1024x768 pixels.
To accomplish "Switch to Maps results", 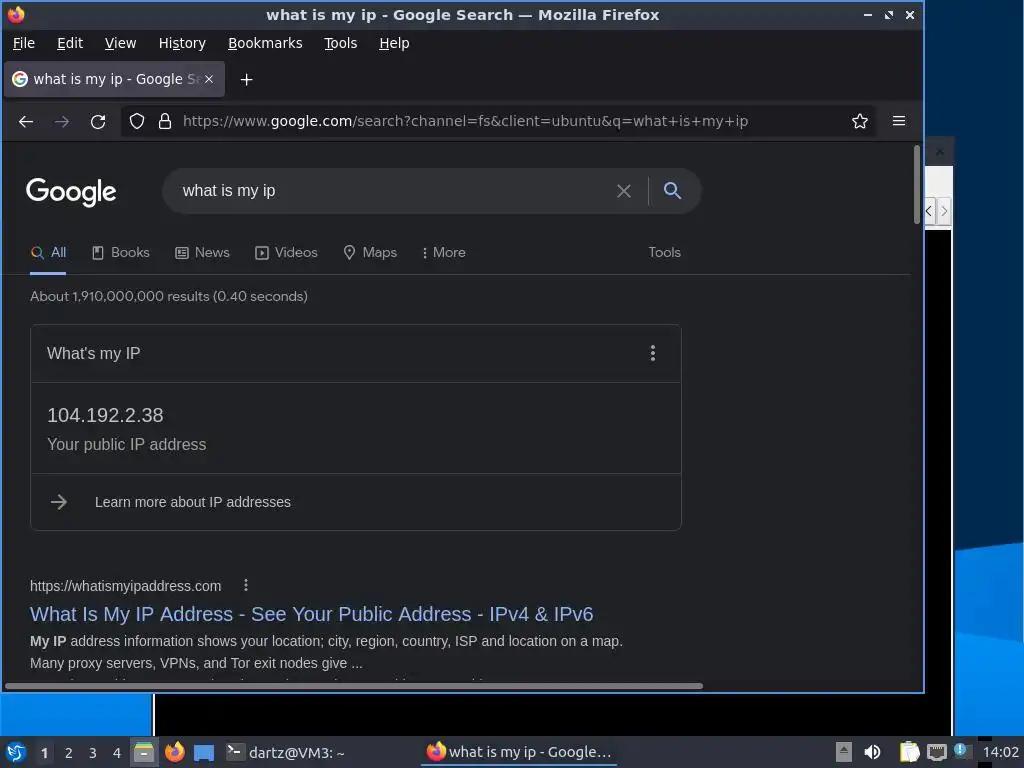I will click(x=370, y=253).
